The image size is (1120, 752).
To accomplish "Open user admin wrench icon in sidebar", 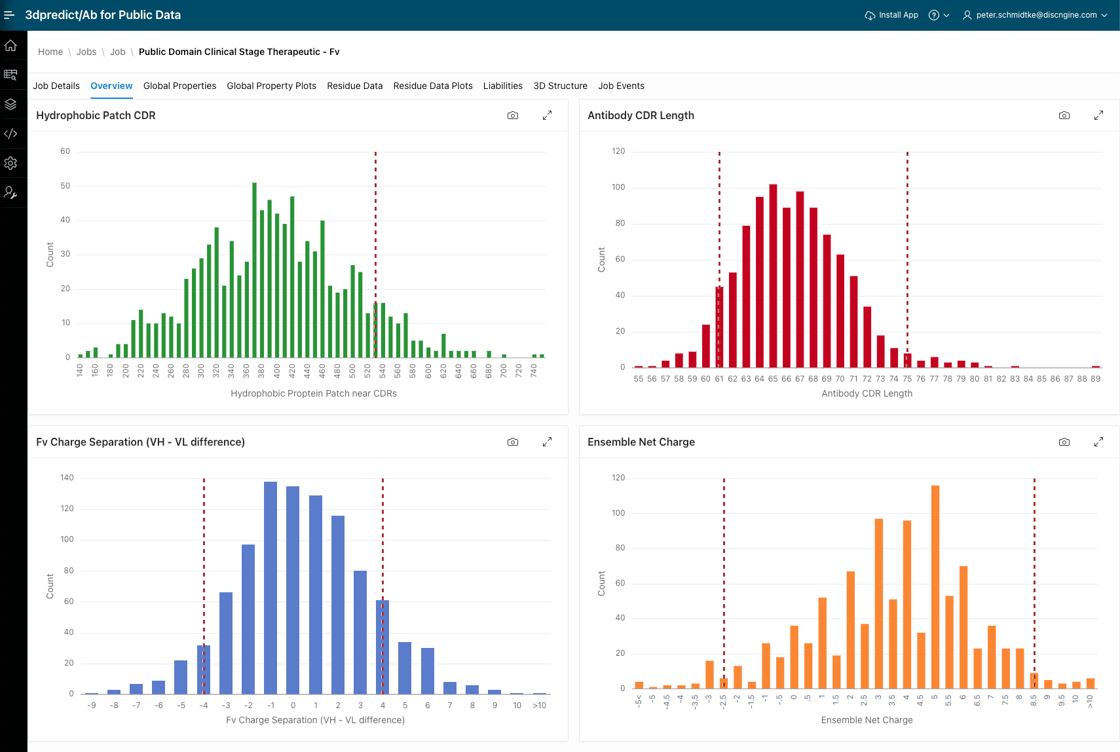I will click(x=11, y=192).
